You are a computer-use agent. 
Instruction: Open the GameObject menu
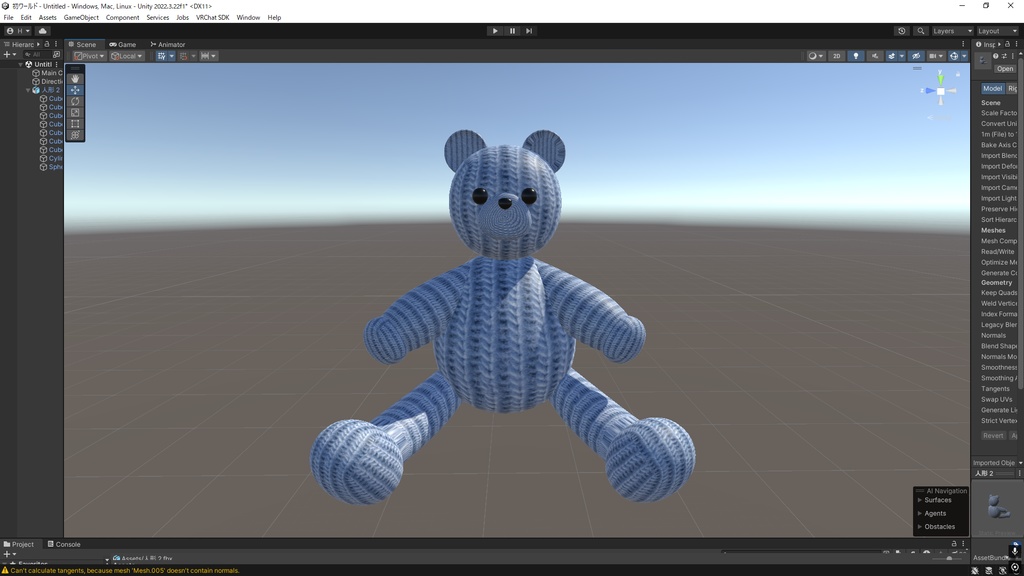(x=81, y=18)
